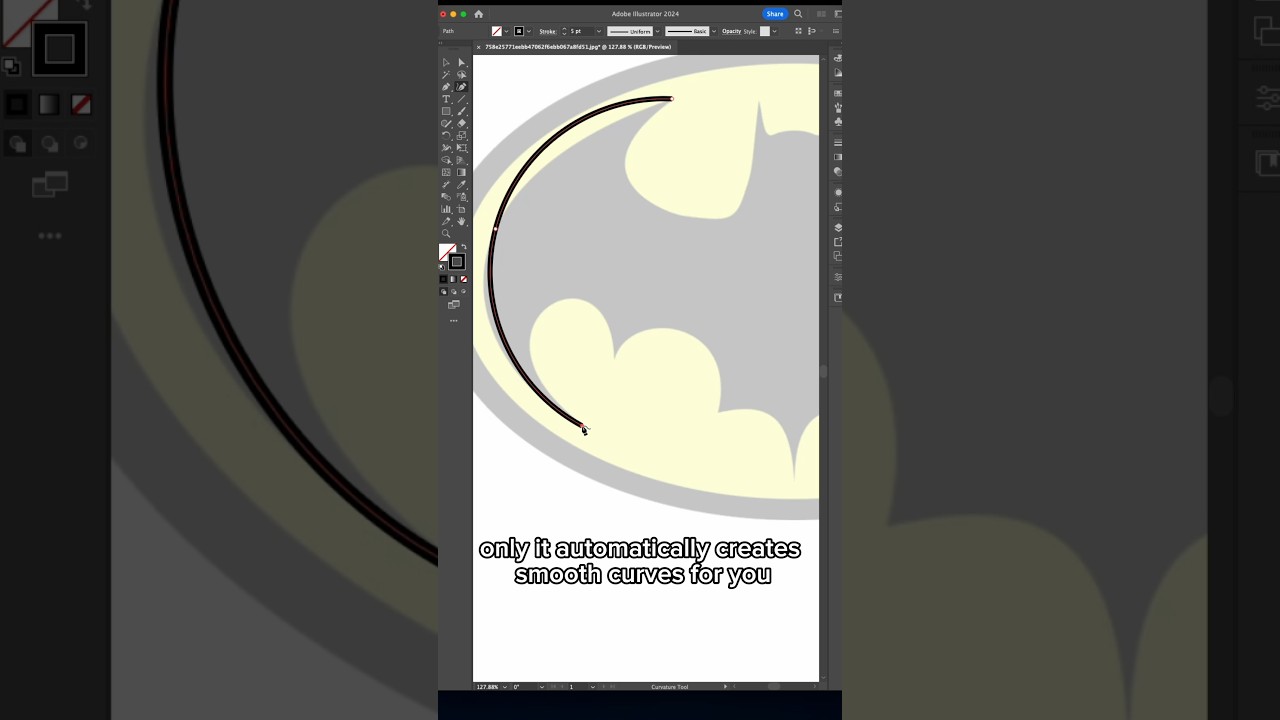The height and width of the screenshot is (720, 1280).
Task: Reset default fill and stroke
Action: click(442, 267)
